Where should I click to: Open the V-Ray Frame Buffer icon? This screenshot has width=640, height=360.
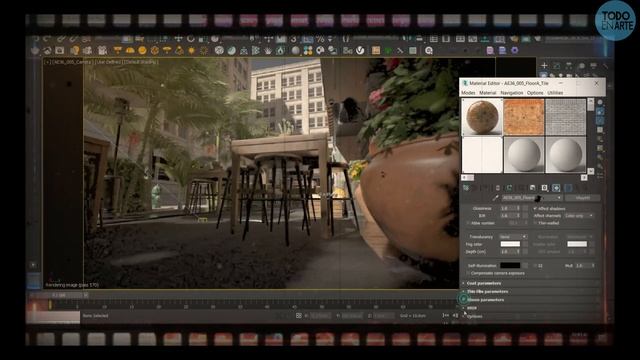pos(59,51)
